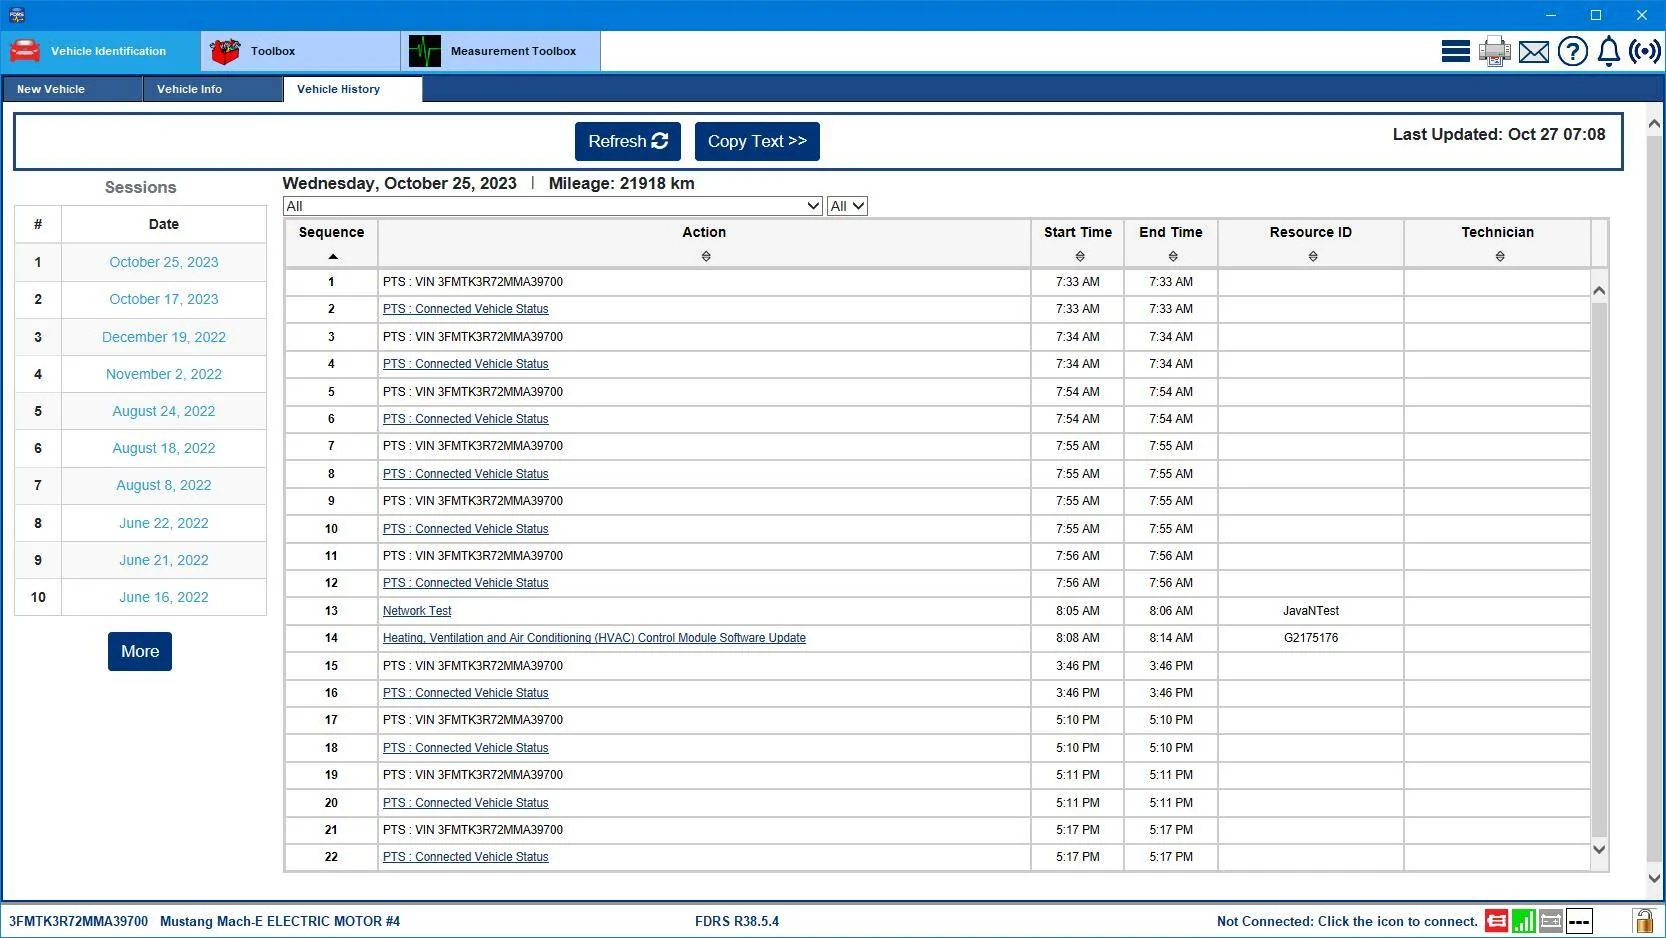Viewport: 1666px width, 938px height.
Task: Switch to the Vehicle Identification tab
Action: 101,51
